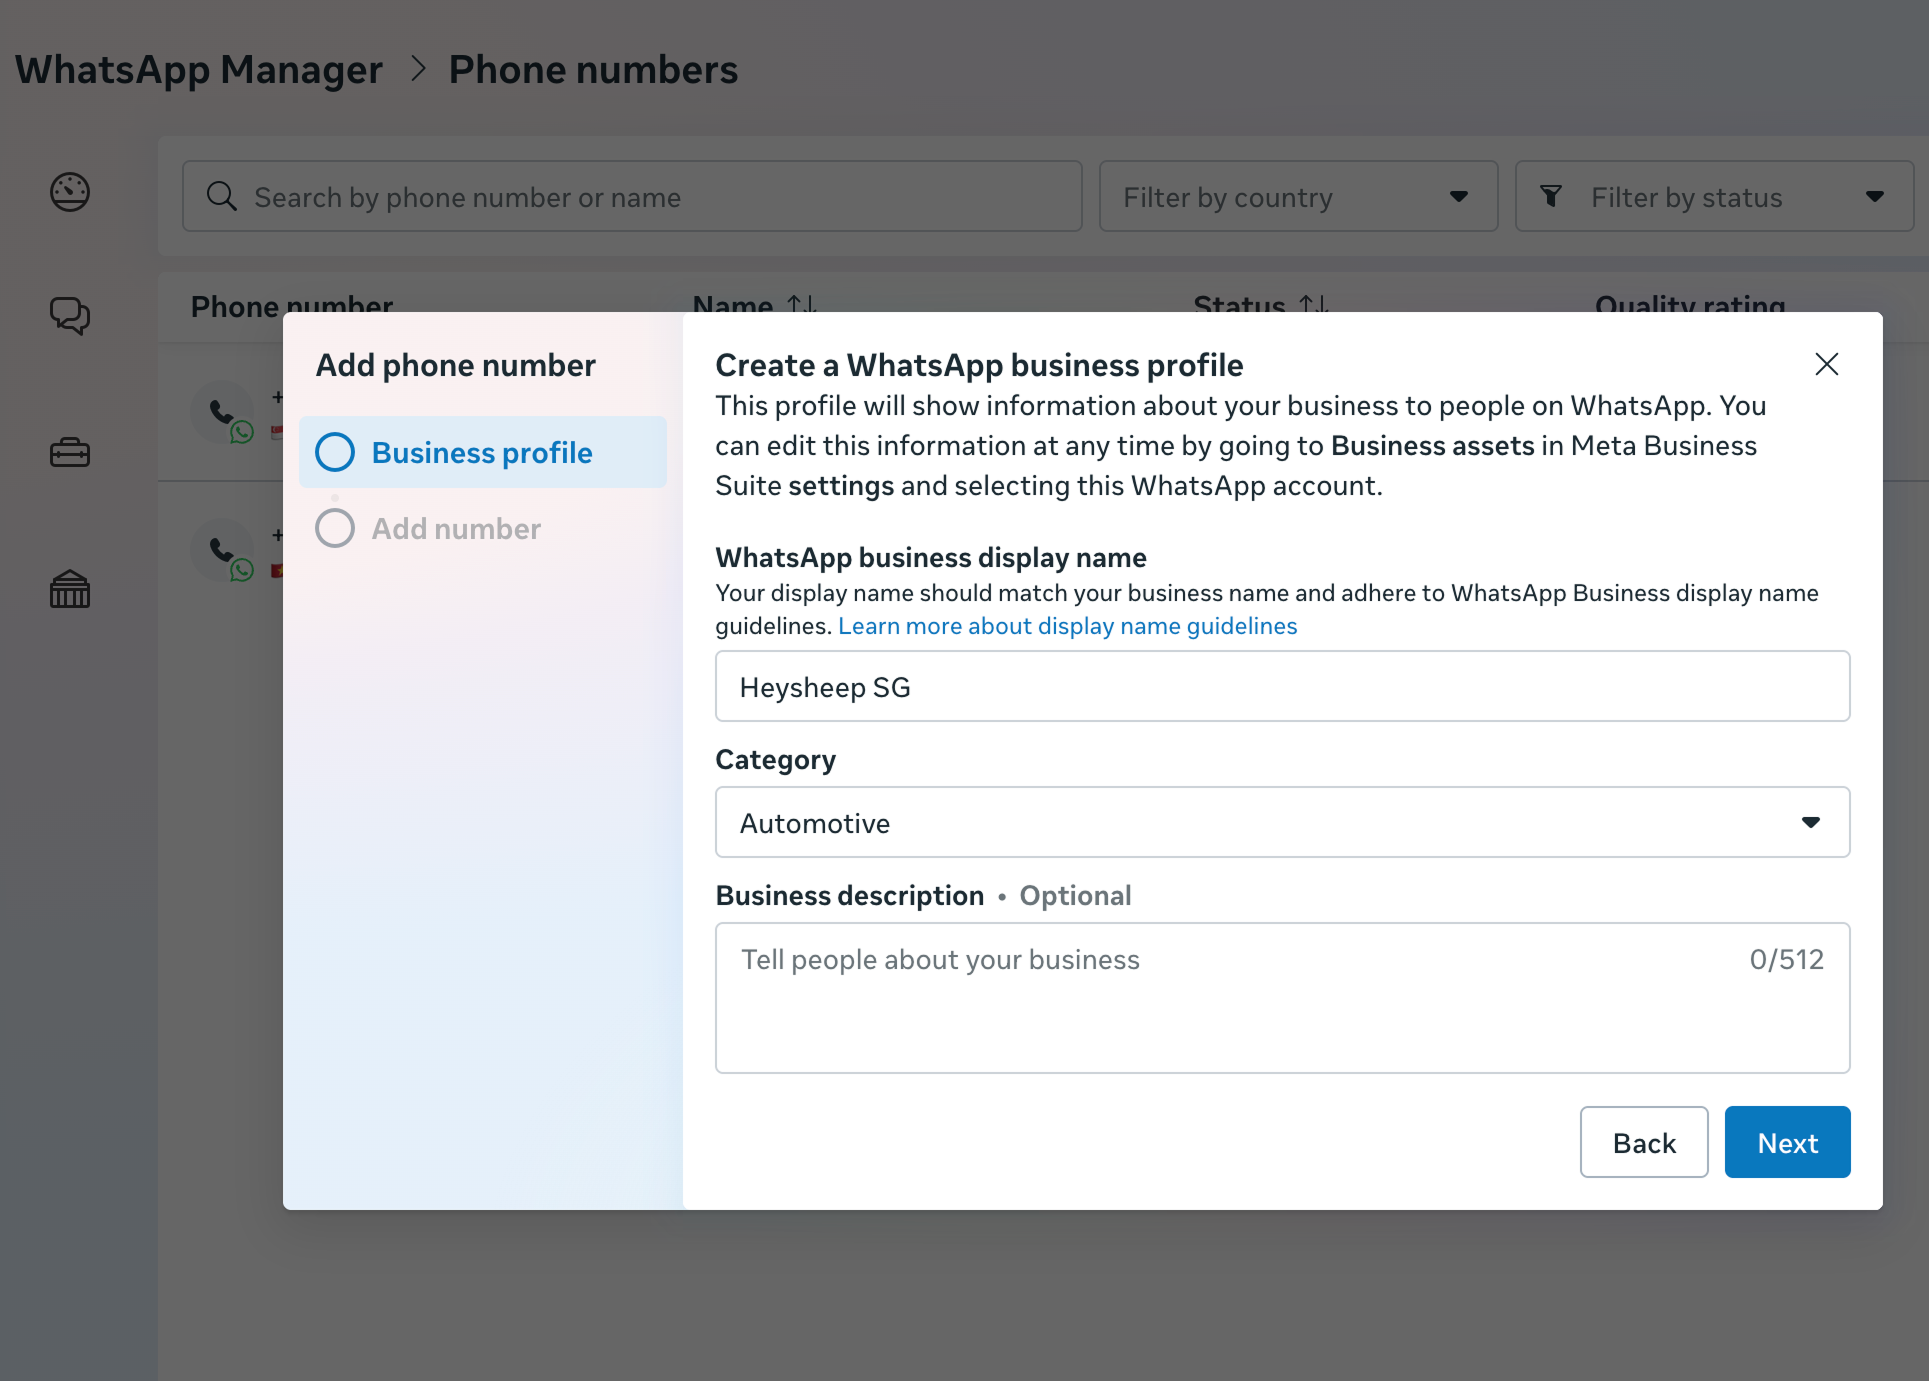Select the Add number step radio
Screen dimensions: 1929x1381
(x=335, y=528)
